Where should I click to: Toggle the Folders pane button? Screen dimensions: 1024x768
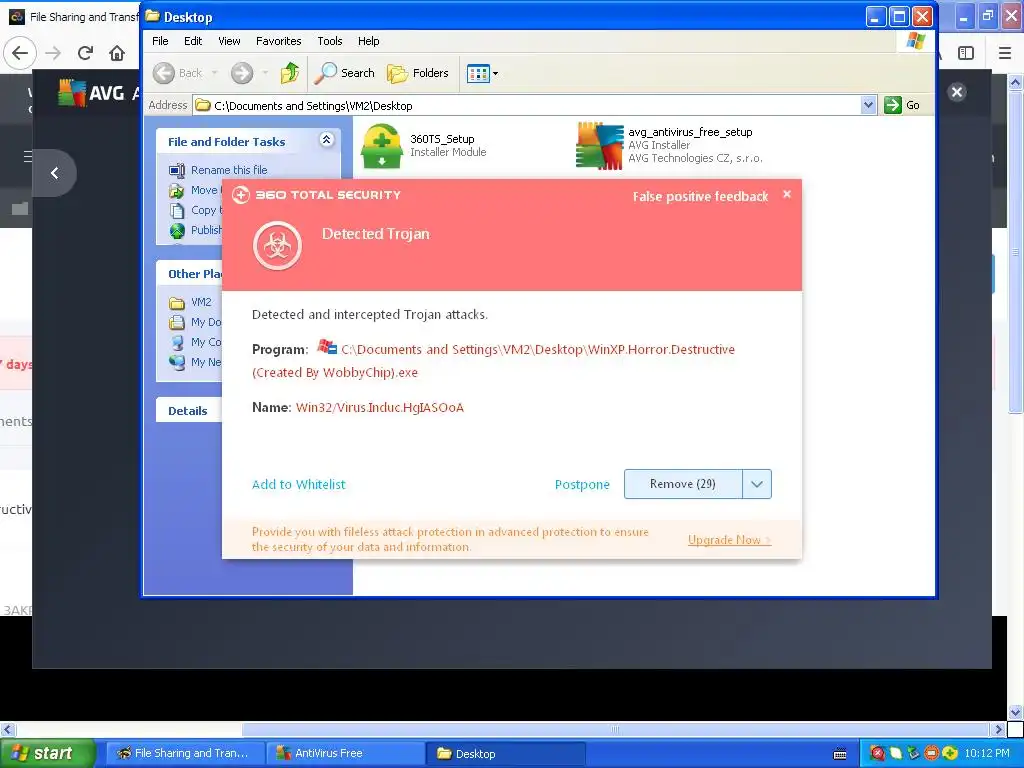418,73
